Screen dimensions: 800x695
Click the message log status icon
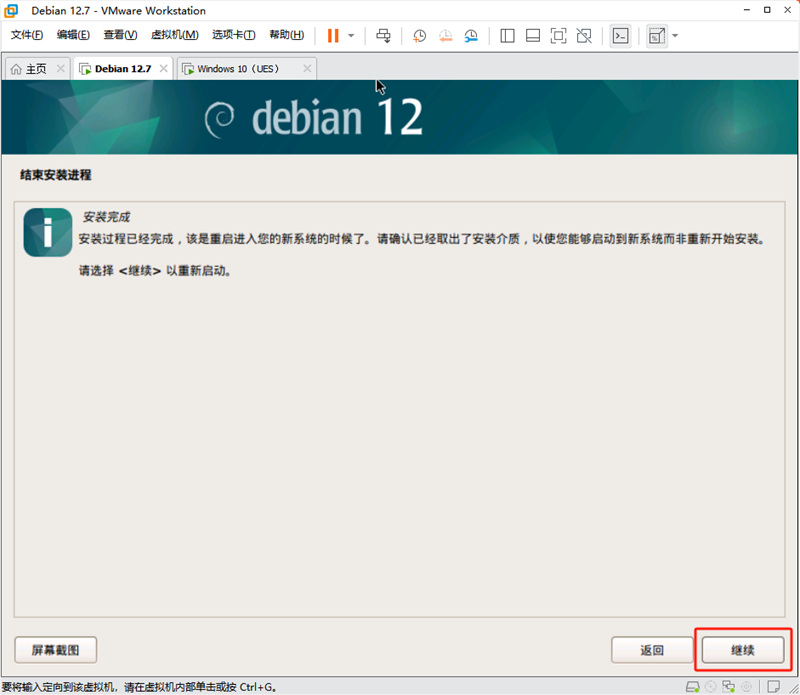tap(773, 687)
